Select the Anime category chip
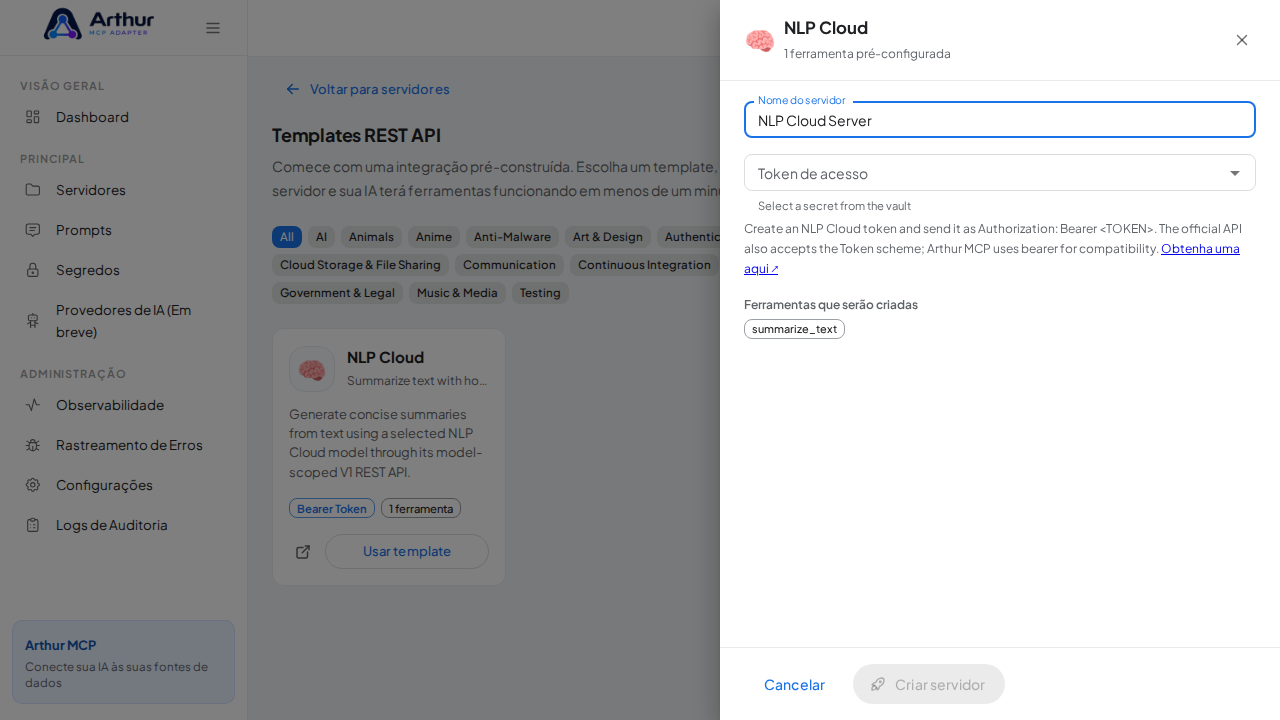 click(434, 237)
